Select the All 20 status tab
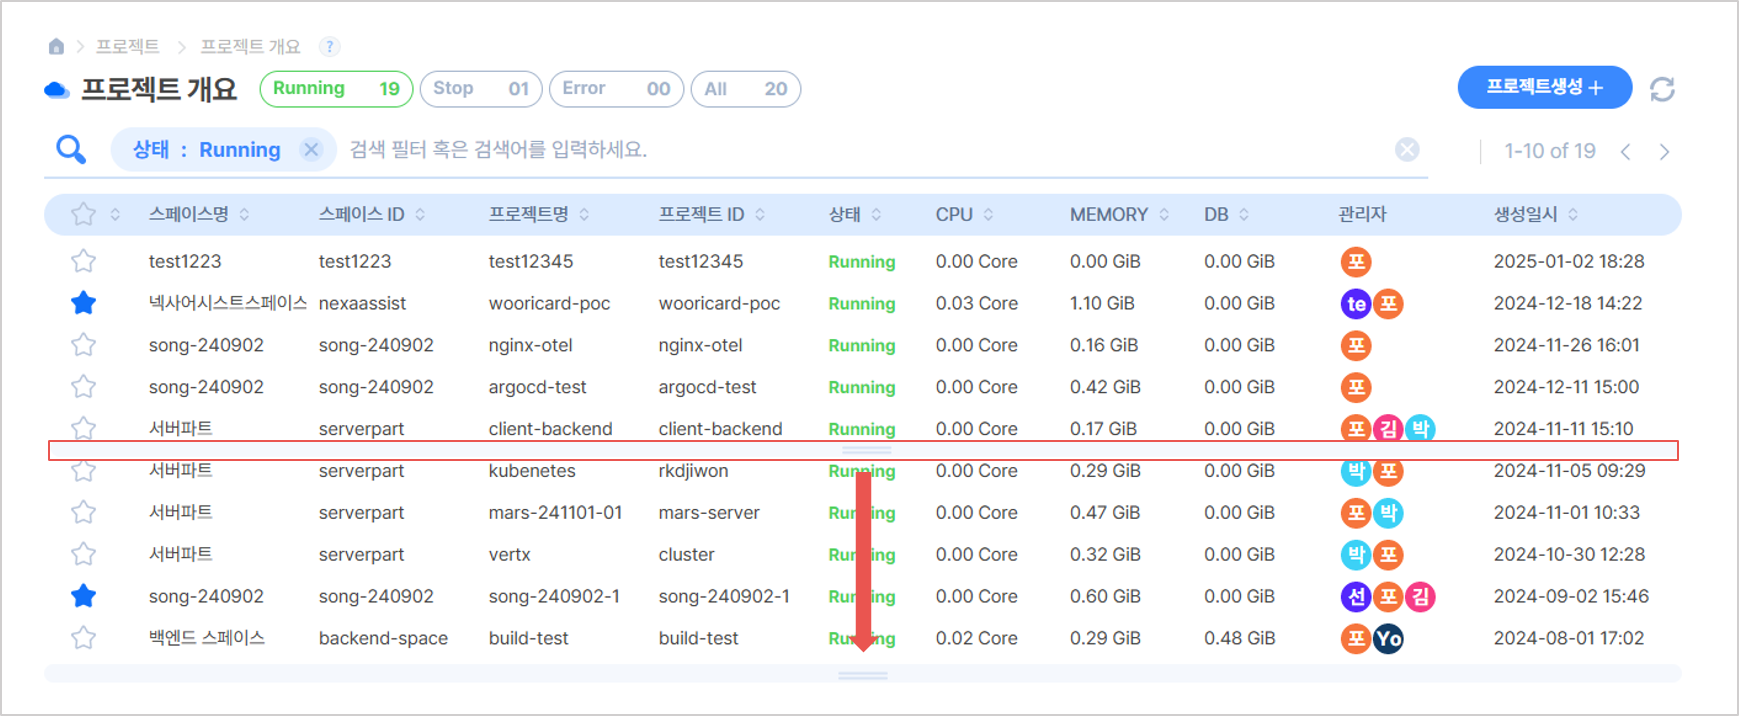Screen dimensions: 1739x716 (x=746, y=89)
